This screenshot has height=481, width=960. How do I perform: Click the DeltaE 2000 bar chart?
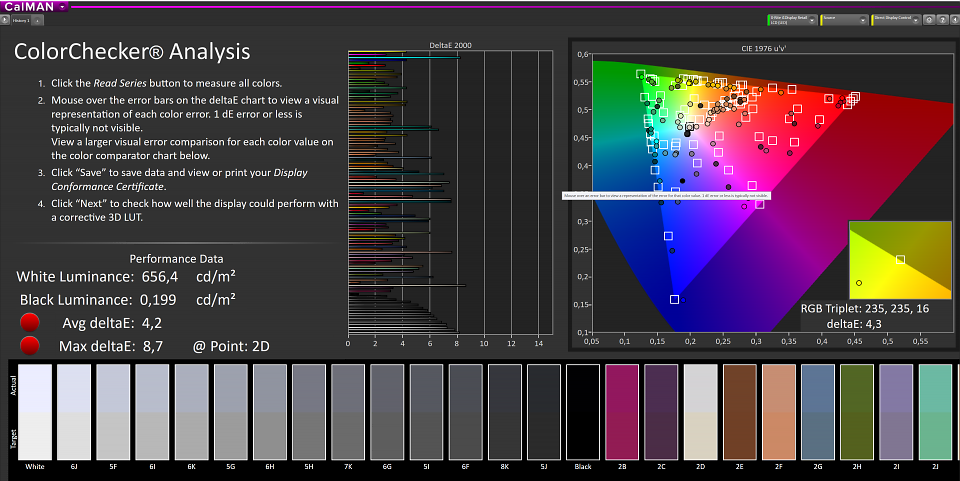click(450, 192)
